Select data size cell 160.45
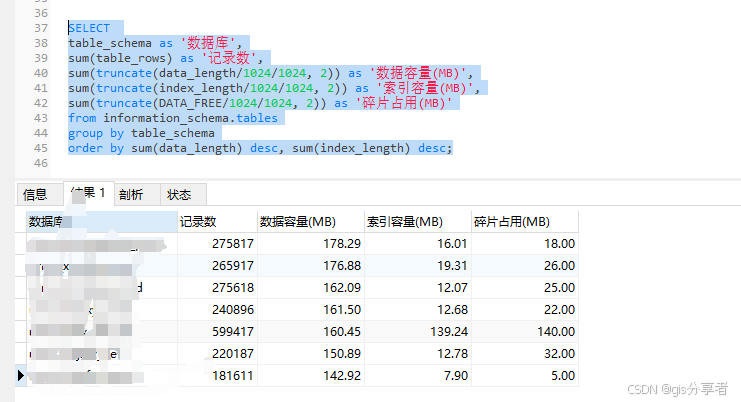The width and height of the screenshot is (741, 402). [x=311, y=332]
